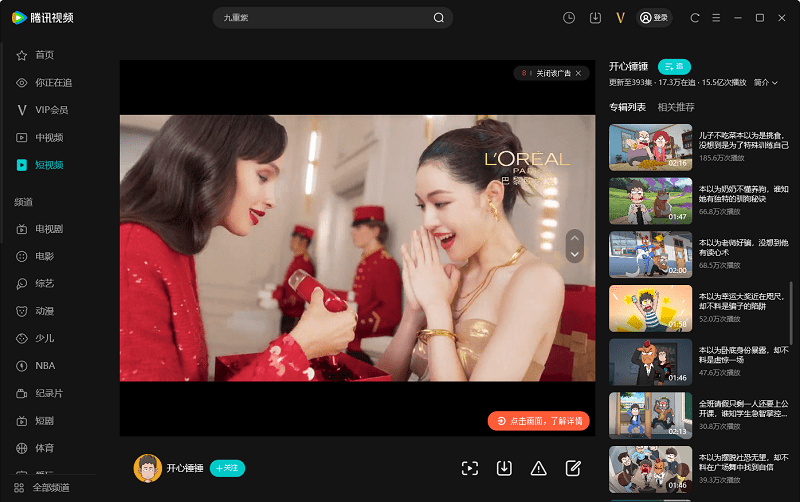Open the hamburger main menu
This screenshot has height=502, width=800.
click(x=716, y=18)
